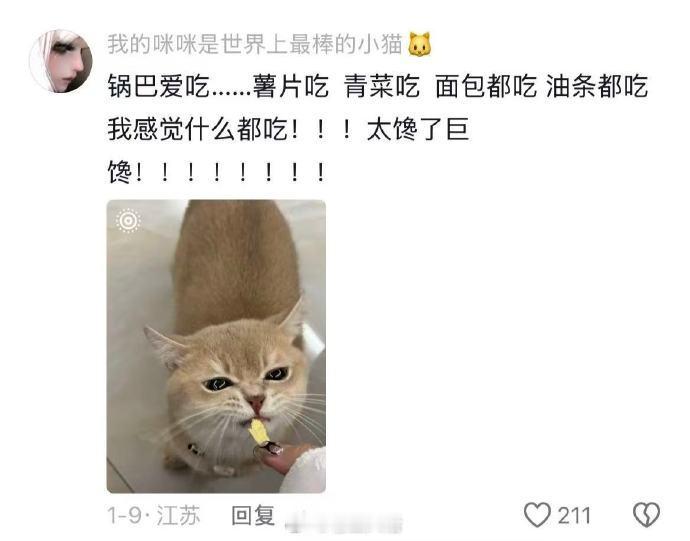Viewport: 690px width, 541px height.
Task: Dislike the comment with the broken heart icon
Action: (x=646, y=515)
